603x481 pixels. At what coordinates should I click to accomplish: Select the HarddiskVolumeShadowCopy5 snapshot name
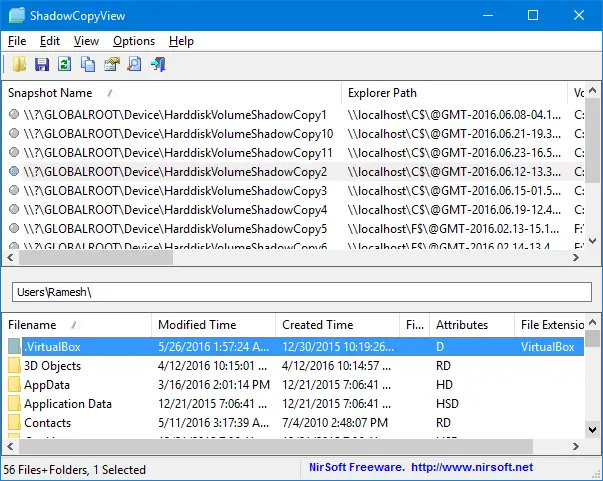[x=175, y=229]
